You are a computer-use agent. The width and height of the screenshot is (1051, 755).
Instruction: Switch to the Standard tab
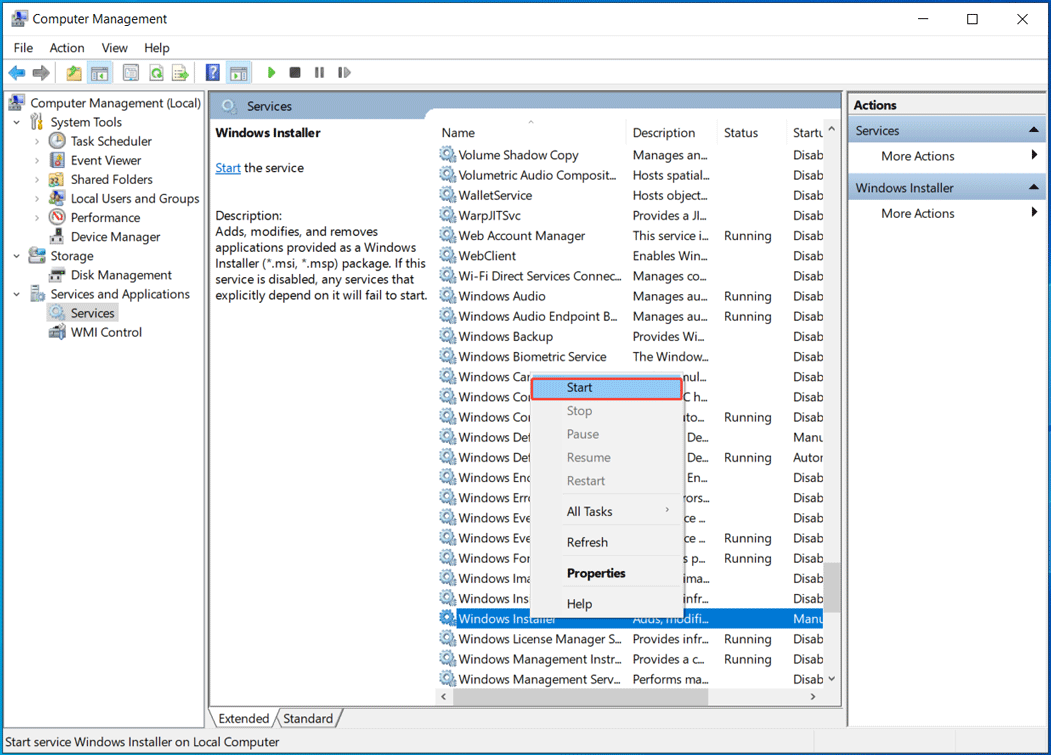(x=309, y=718)
